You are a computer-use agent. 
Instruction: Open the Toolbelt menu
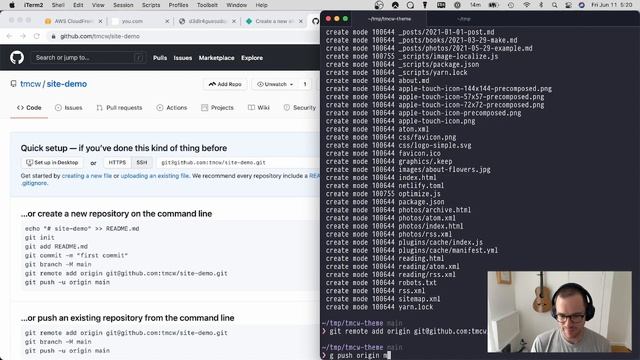207,5
